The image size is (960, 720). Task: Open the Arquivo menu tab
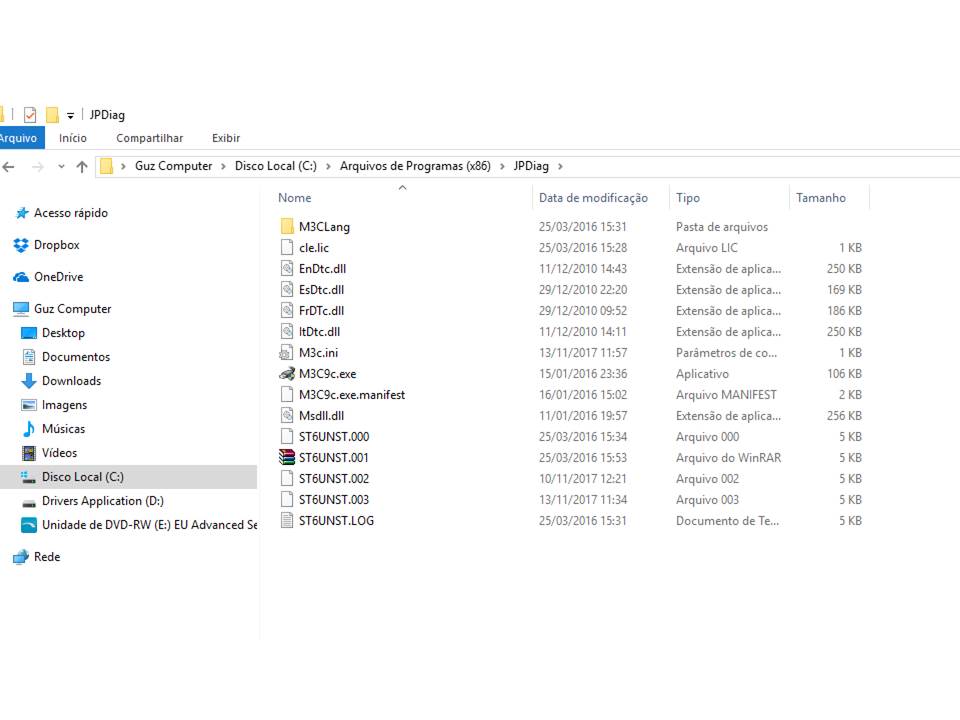coord(21,138)
